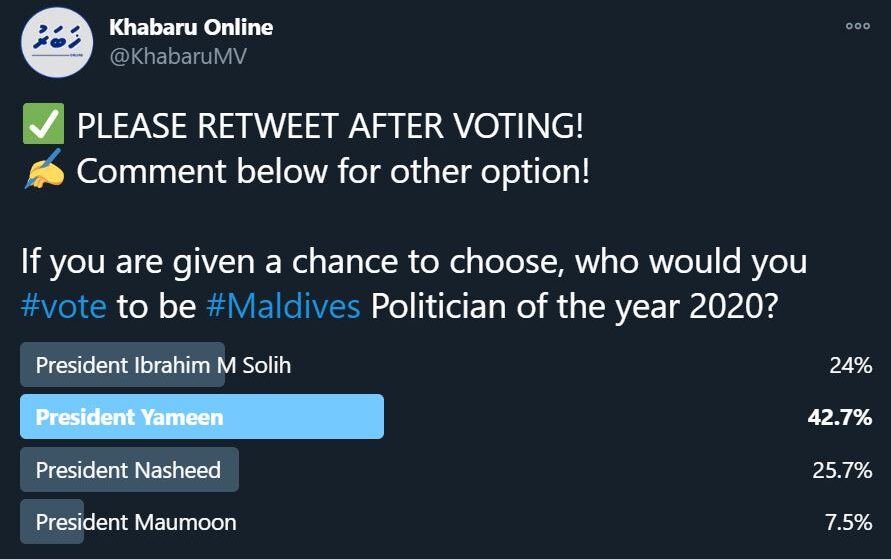Screen dimensions: 891x559
Task: Choose the President Nasheed poll option
Action: (x=128, y=470)
